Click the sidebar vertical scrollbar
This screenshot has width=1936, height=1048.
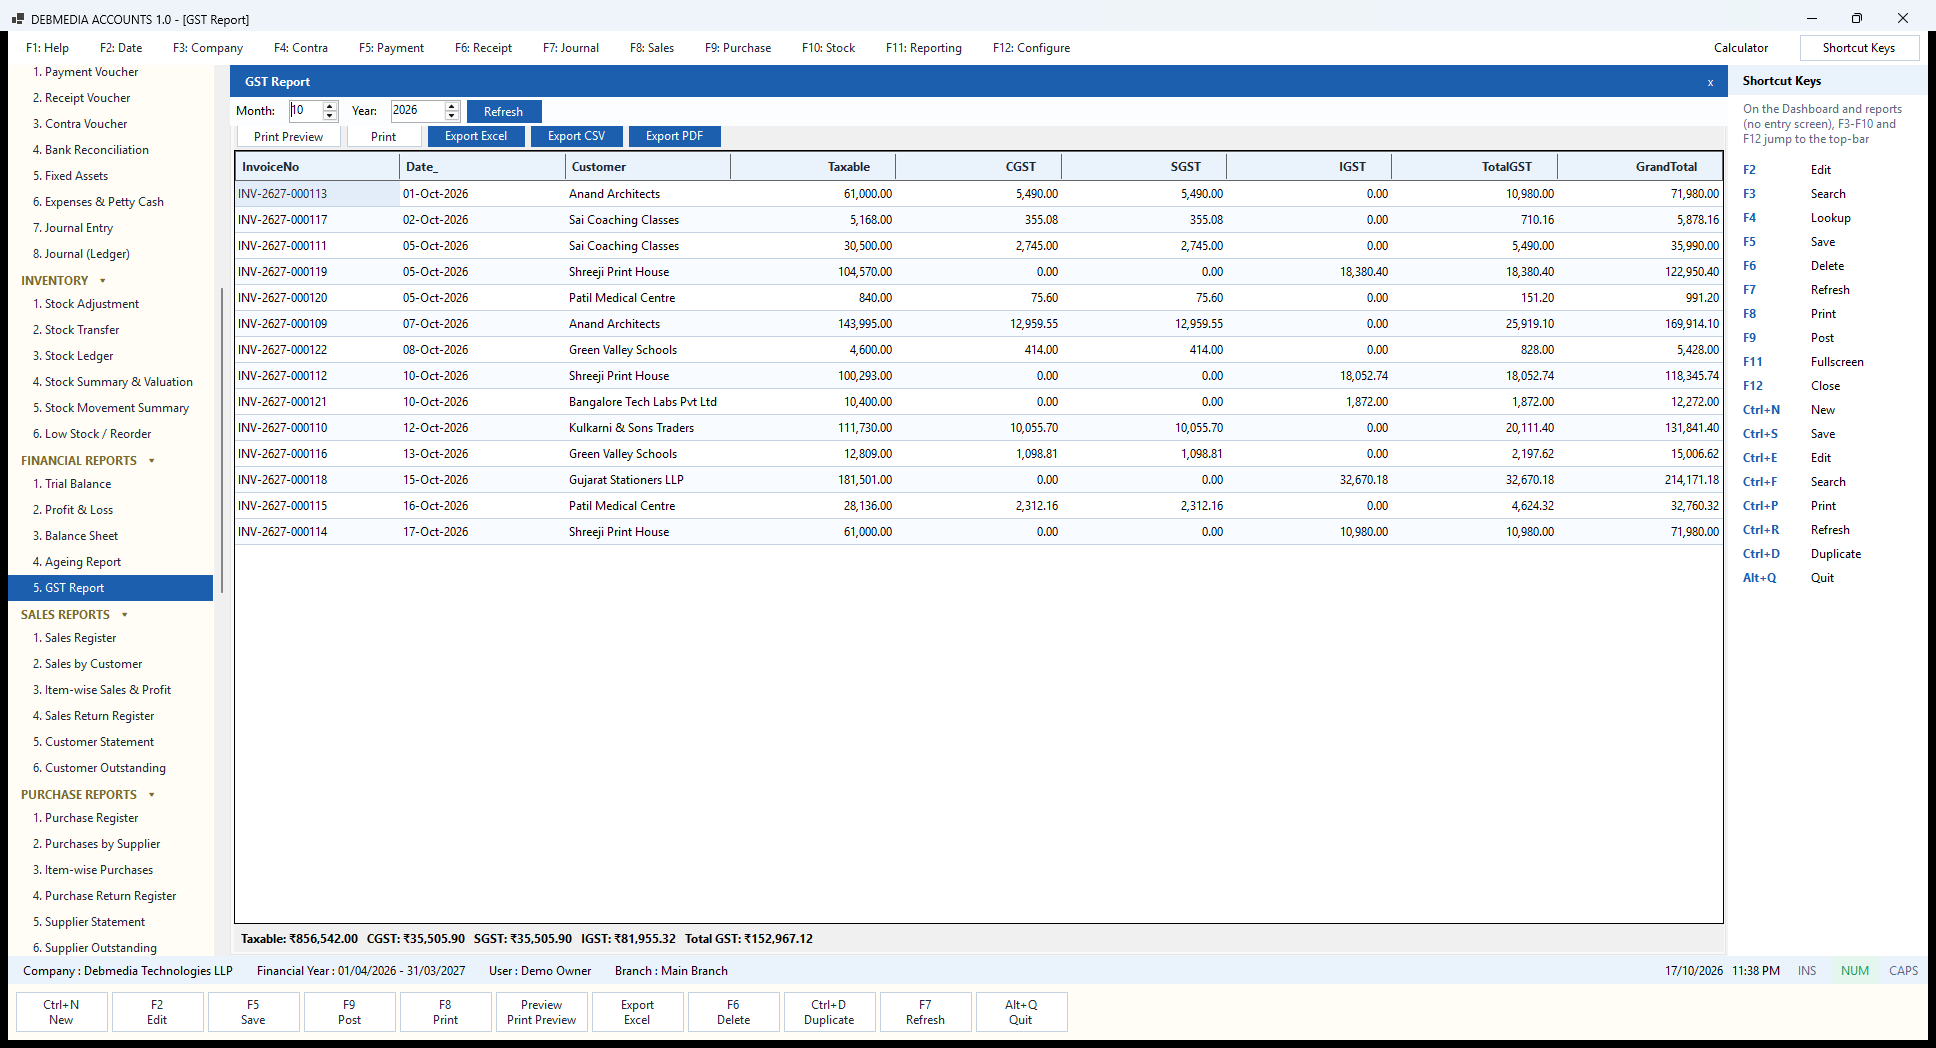click(221, 440)
